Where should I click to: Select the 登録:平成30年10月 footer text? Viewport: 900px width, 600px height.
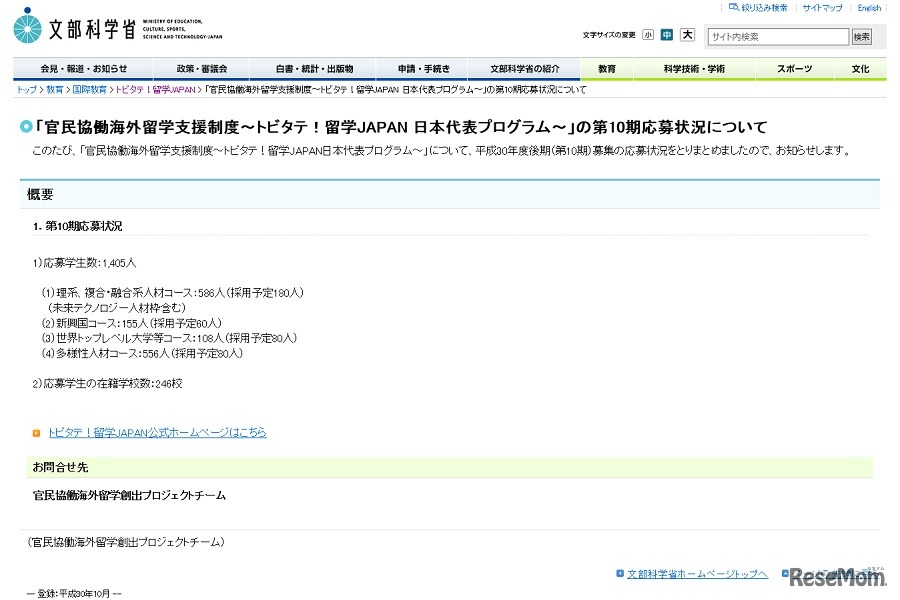(x=74, y=594)
